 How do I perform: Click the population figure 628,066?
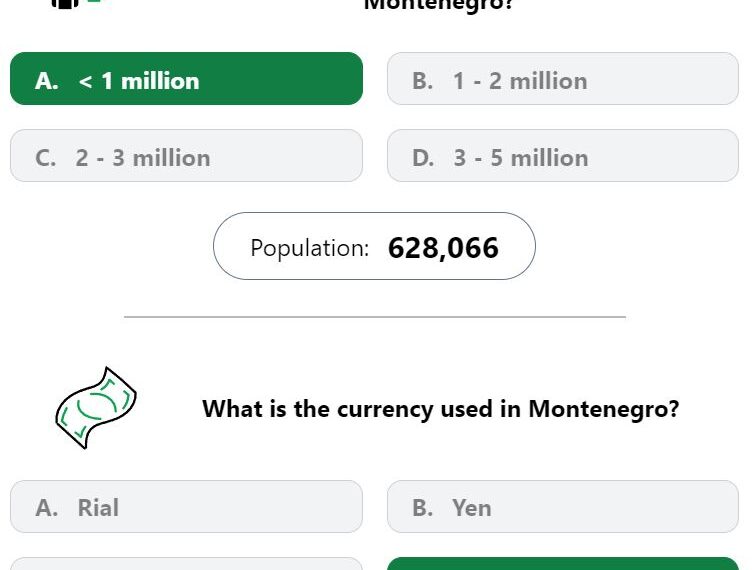coord(443,248)
